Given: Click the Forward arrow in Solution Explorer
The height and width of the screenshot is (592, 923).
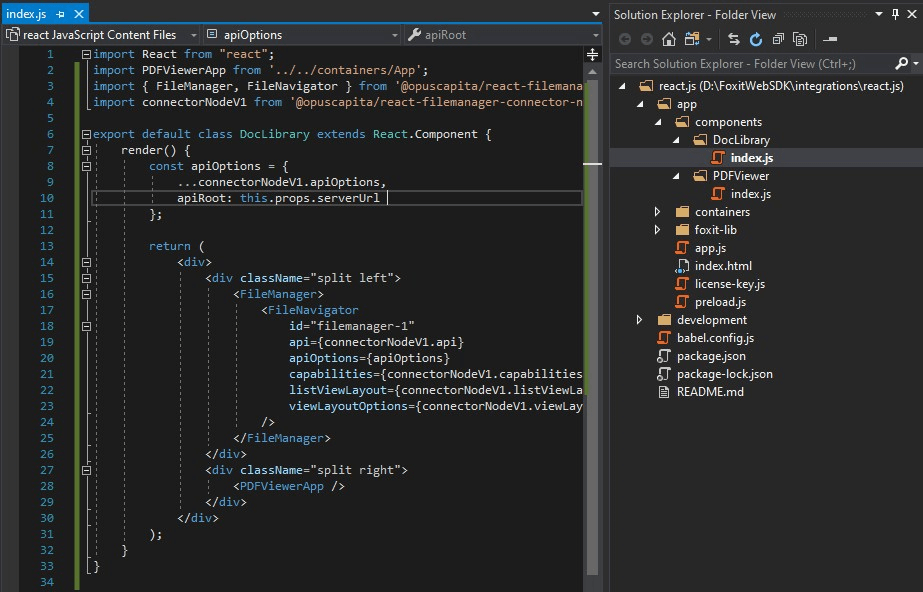Looking at the screenshot, I should [x=647, y=39].
